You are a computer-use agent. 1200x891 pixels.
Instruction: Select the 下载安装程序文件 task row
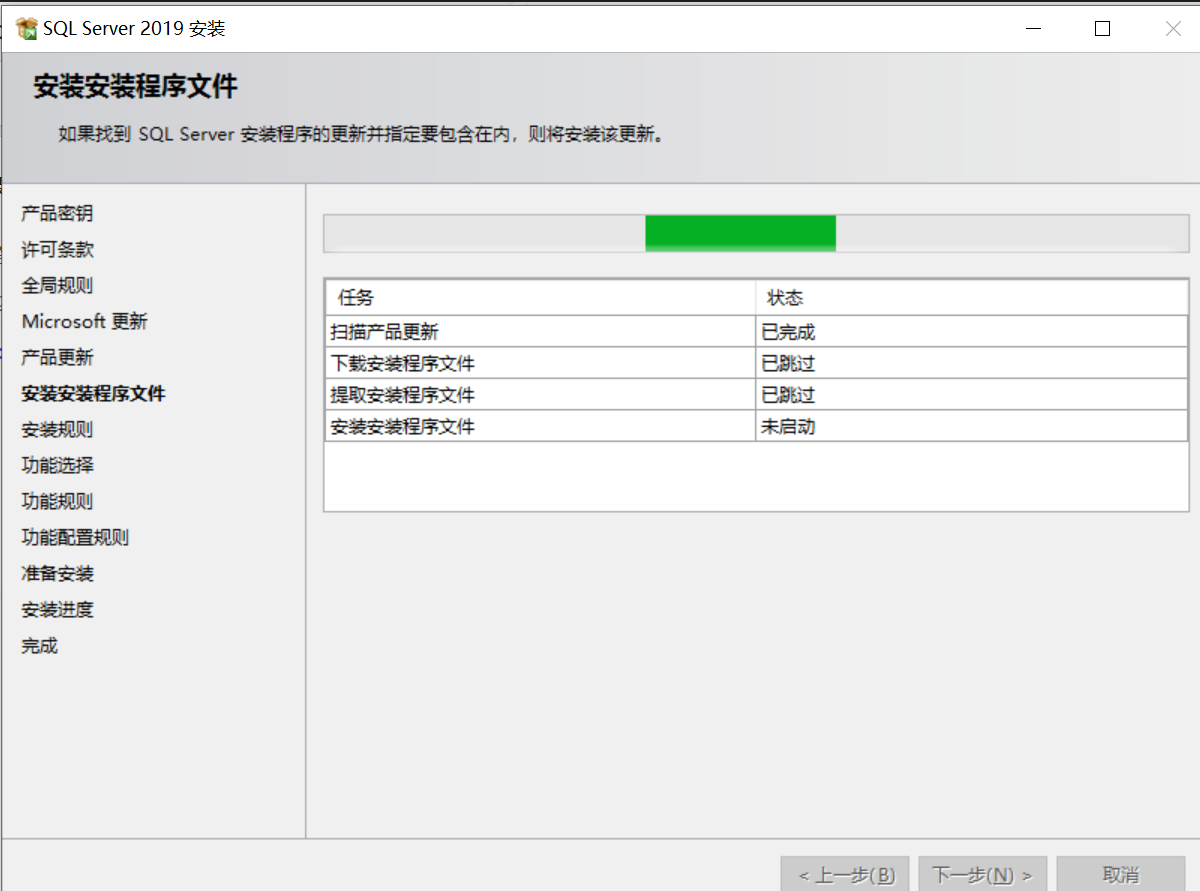coord(756,363)
